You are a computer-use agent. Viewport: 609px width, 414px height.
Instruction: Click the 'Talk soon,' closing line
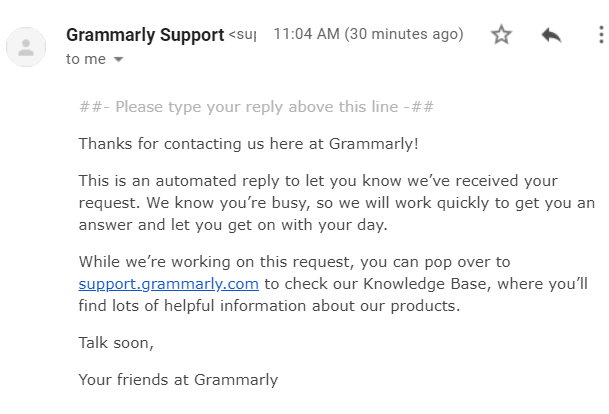coord(116,343)
